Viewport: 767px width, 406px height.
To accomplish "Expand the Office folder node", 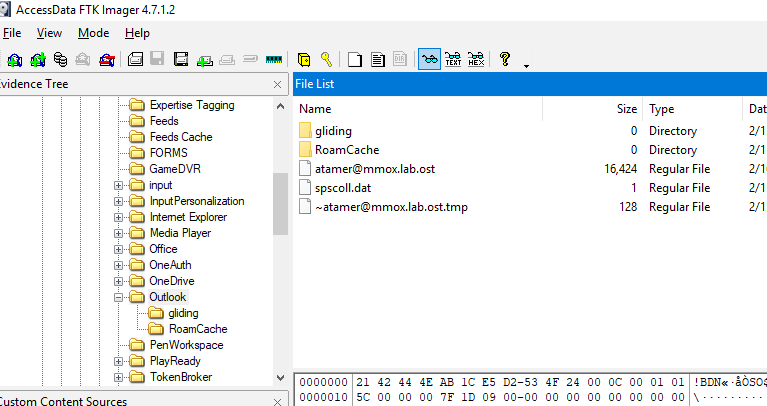I will pyautogui.click(x=118, y=249).
